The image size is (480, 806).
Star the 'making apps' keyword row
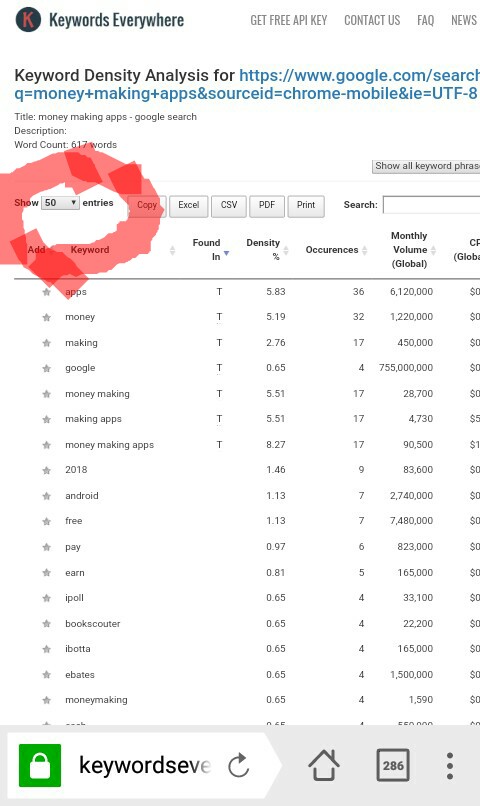(47, 419)
